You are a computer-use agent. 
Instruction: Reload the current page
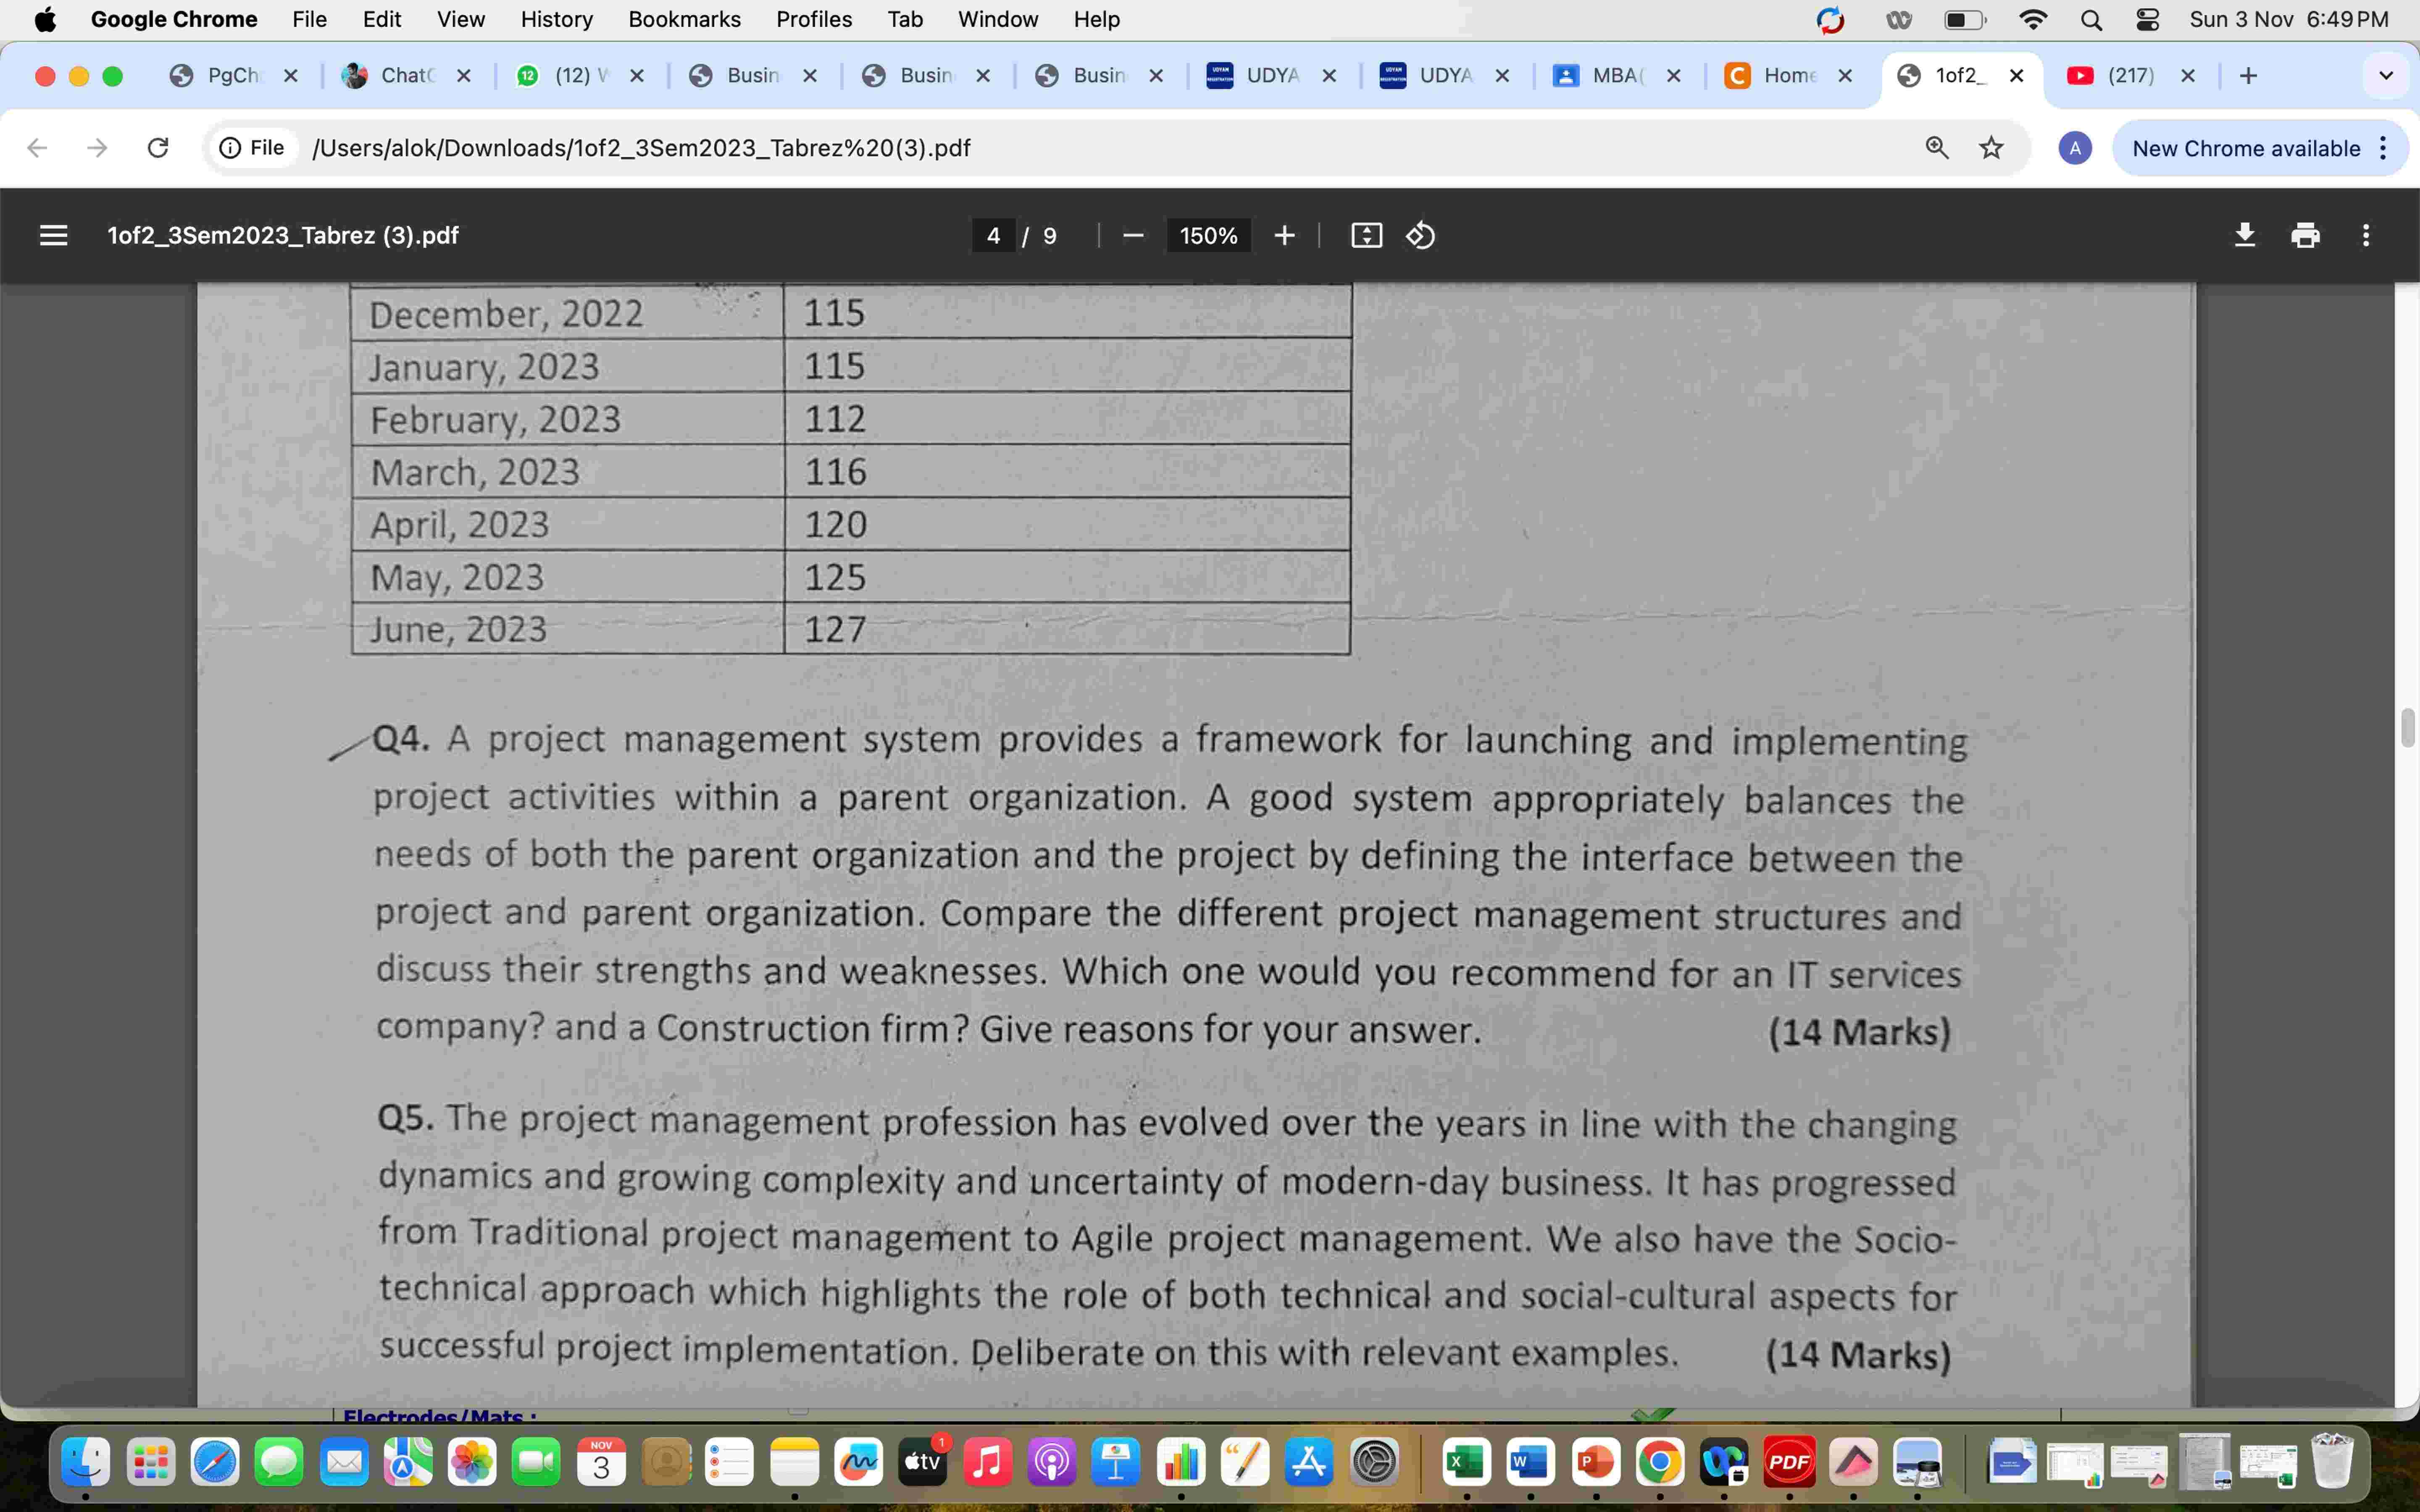tap(158, 147)
